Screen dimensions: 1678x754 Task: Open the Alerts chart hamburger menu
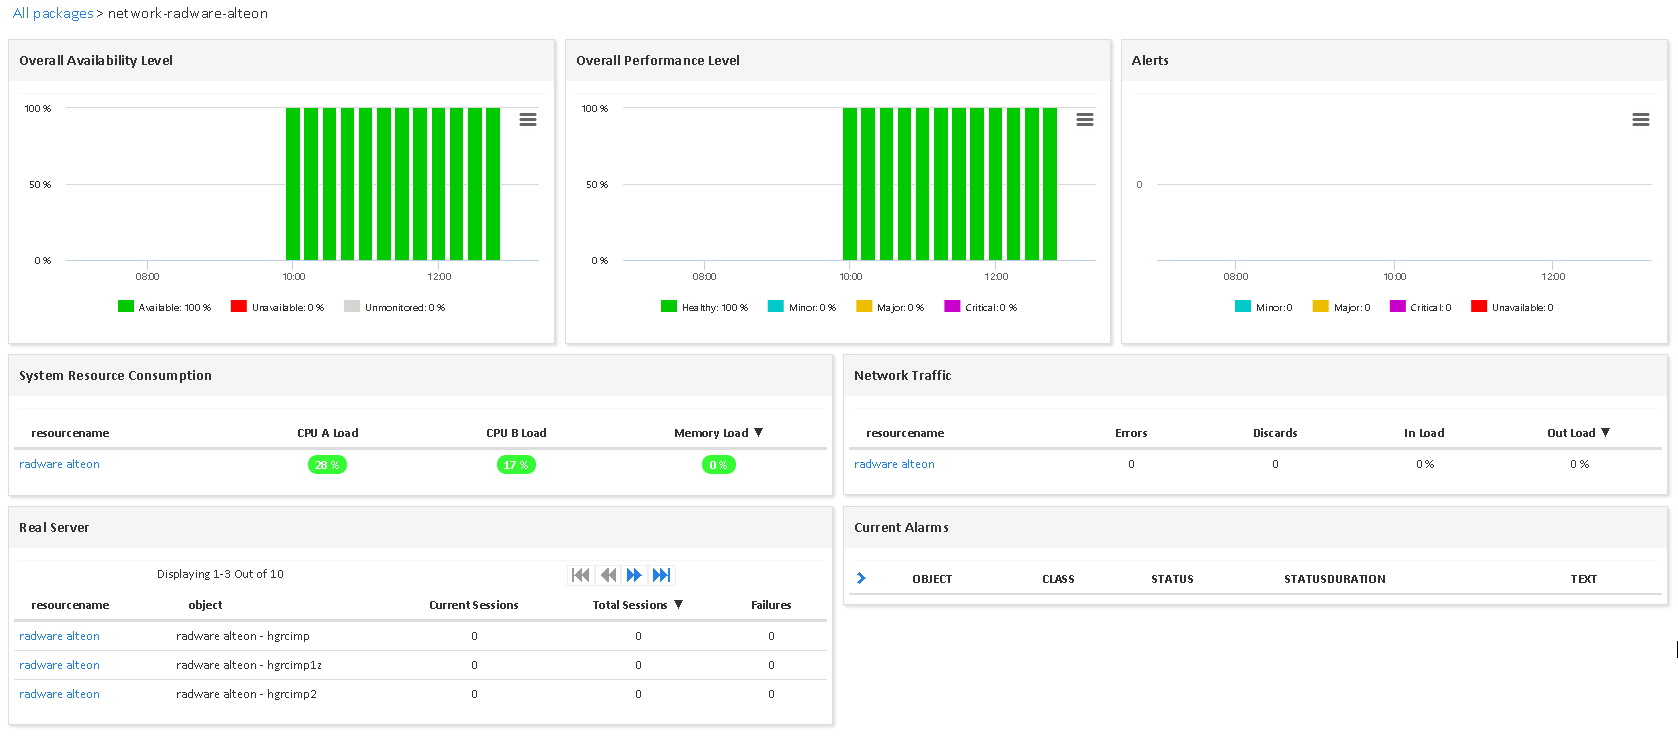[1641, 120]
